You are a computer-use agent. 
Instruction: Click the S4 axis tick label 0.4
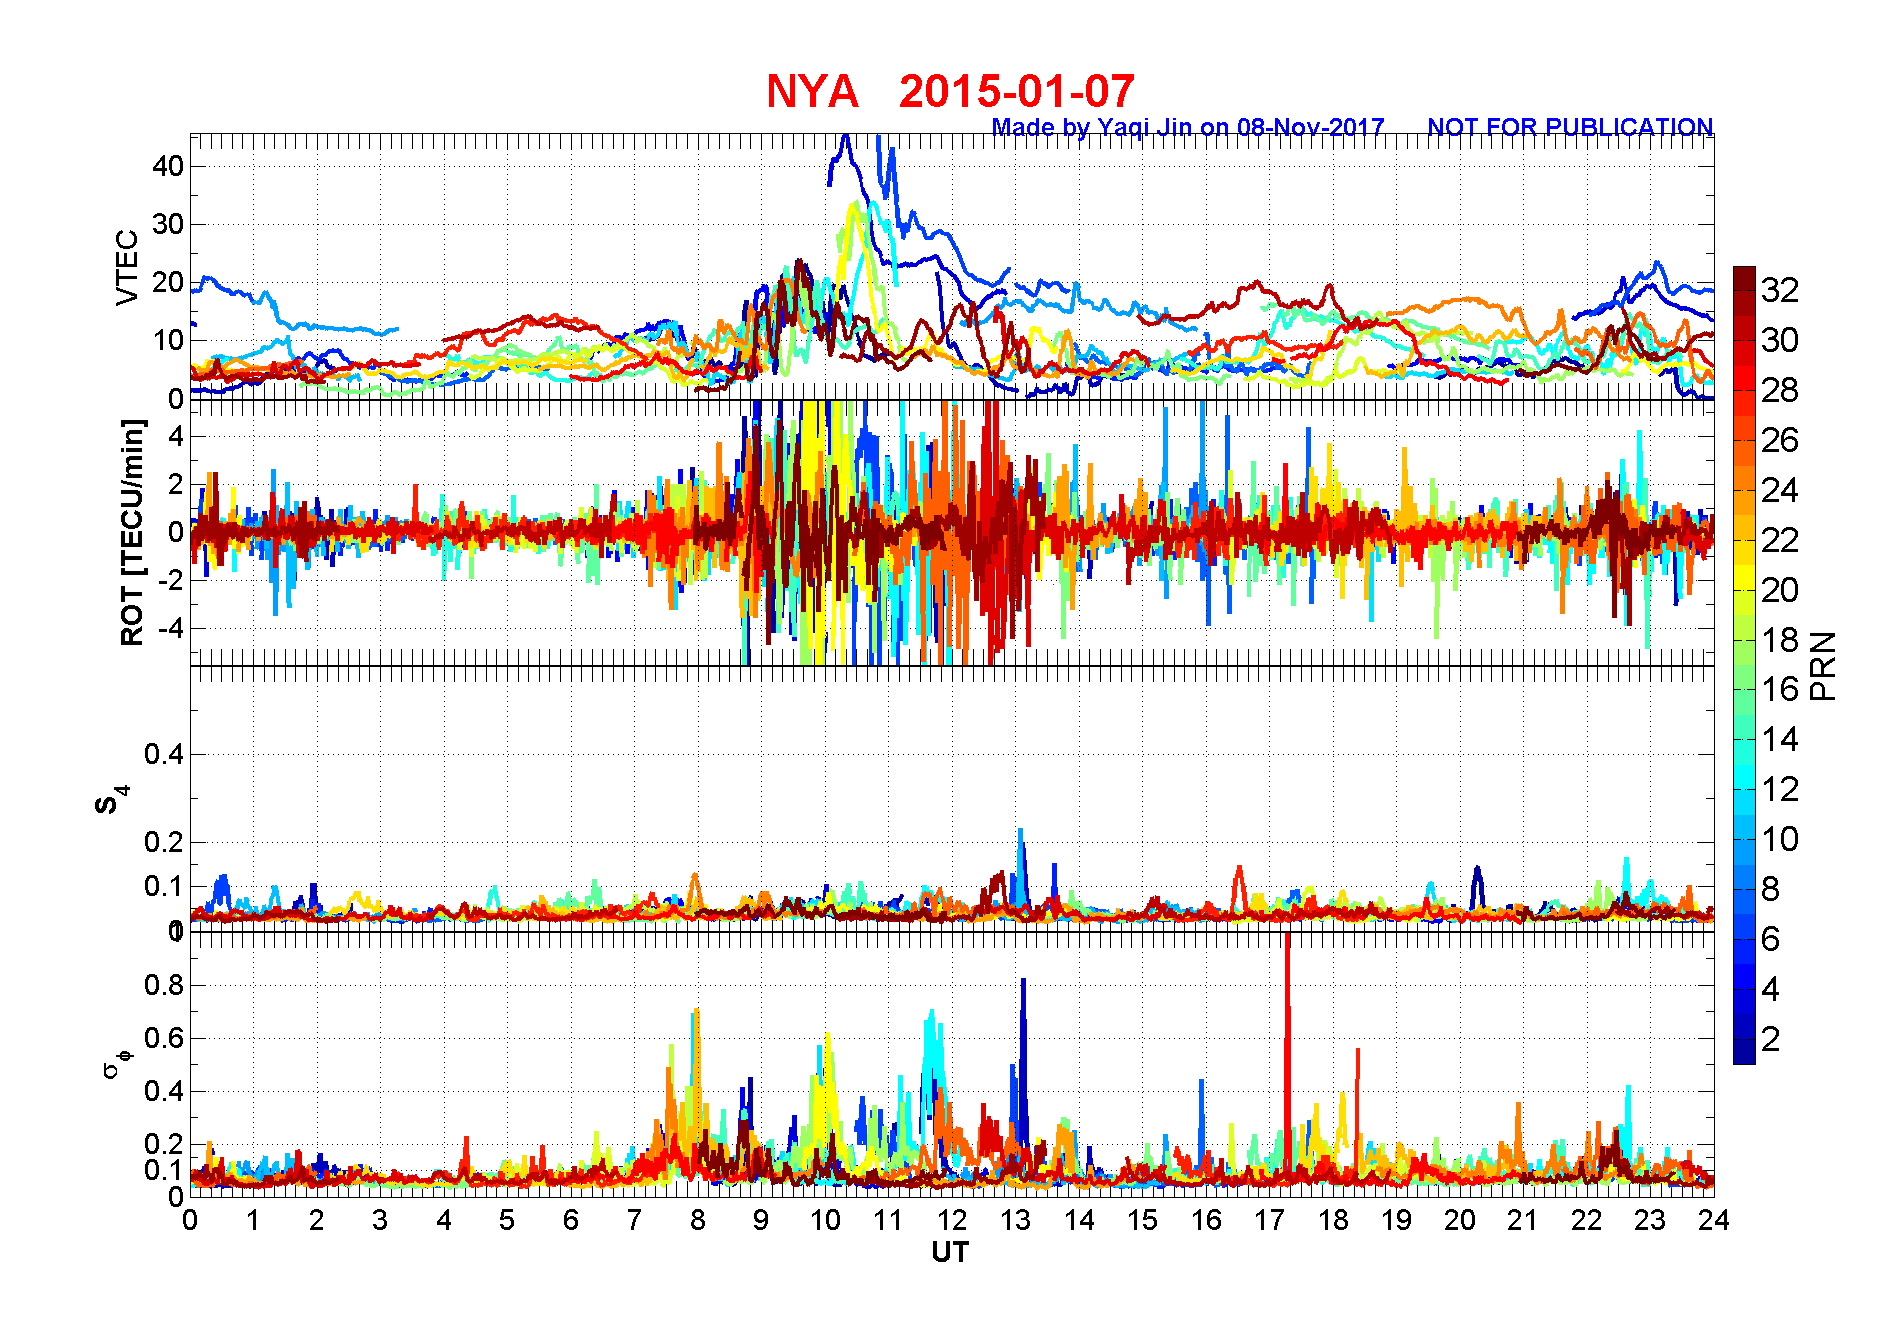coord(164,754)
